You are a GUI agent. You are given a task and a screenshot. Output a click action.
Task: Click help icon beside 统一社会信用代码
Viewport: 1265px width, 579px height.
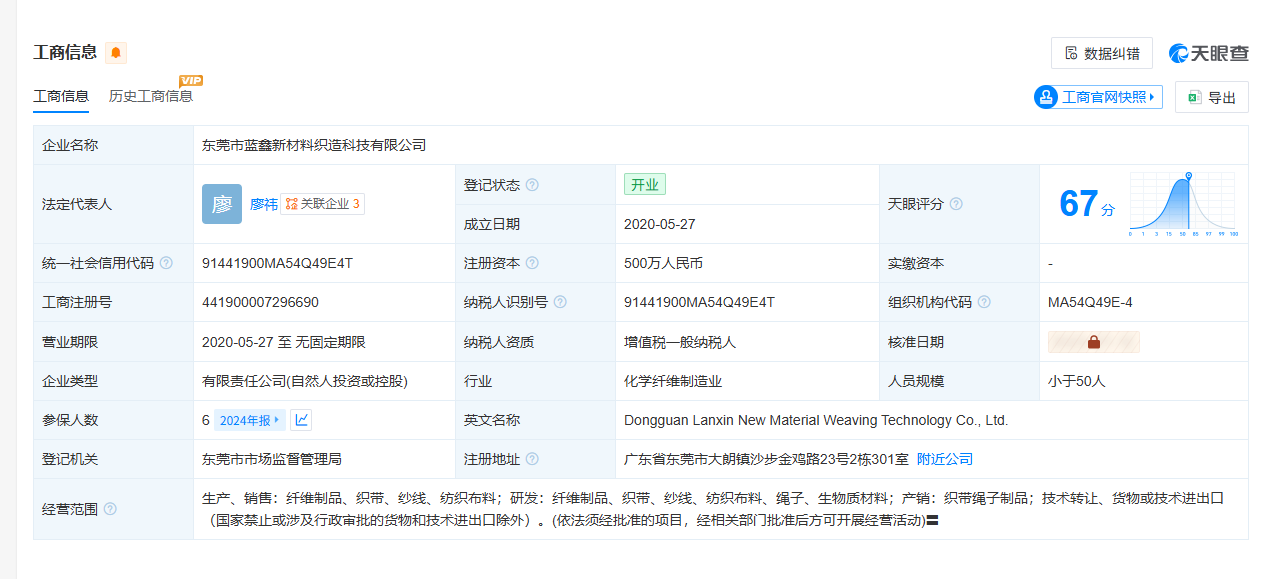(166, 263)
